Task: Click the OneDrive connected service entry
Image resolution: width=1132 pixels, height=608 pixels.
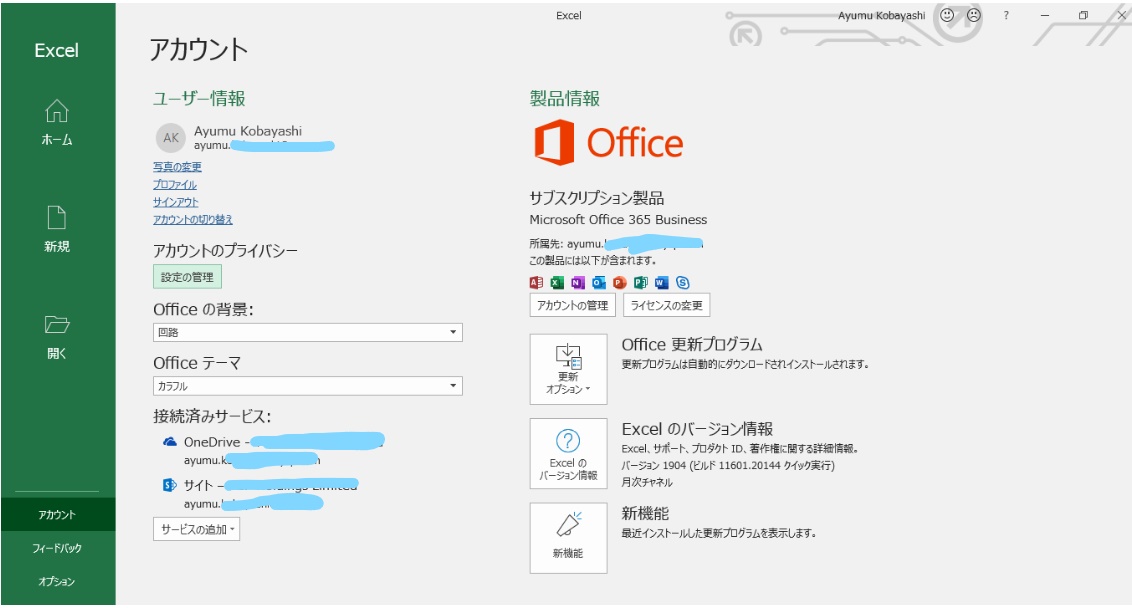Action: 273,450
